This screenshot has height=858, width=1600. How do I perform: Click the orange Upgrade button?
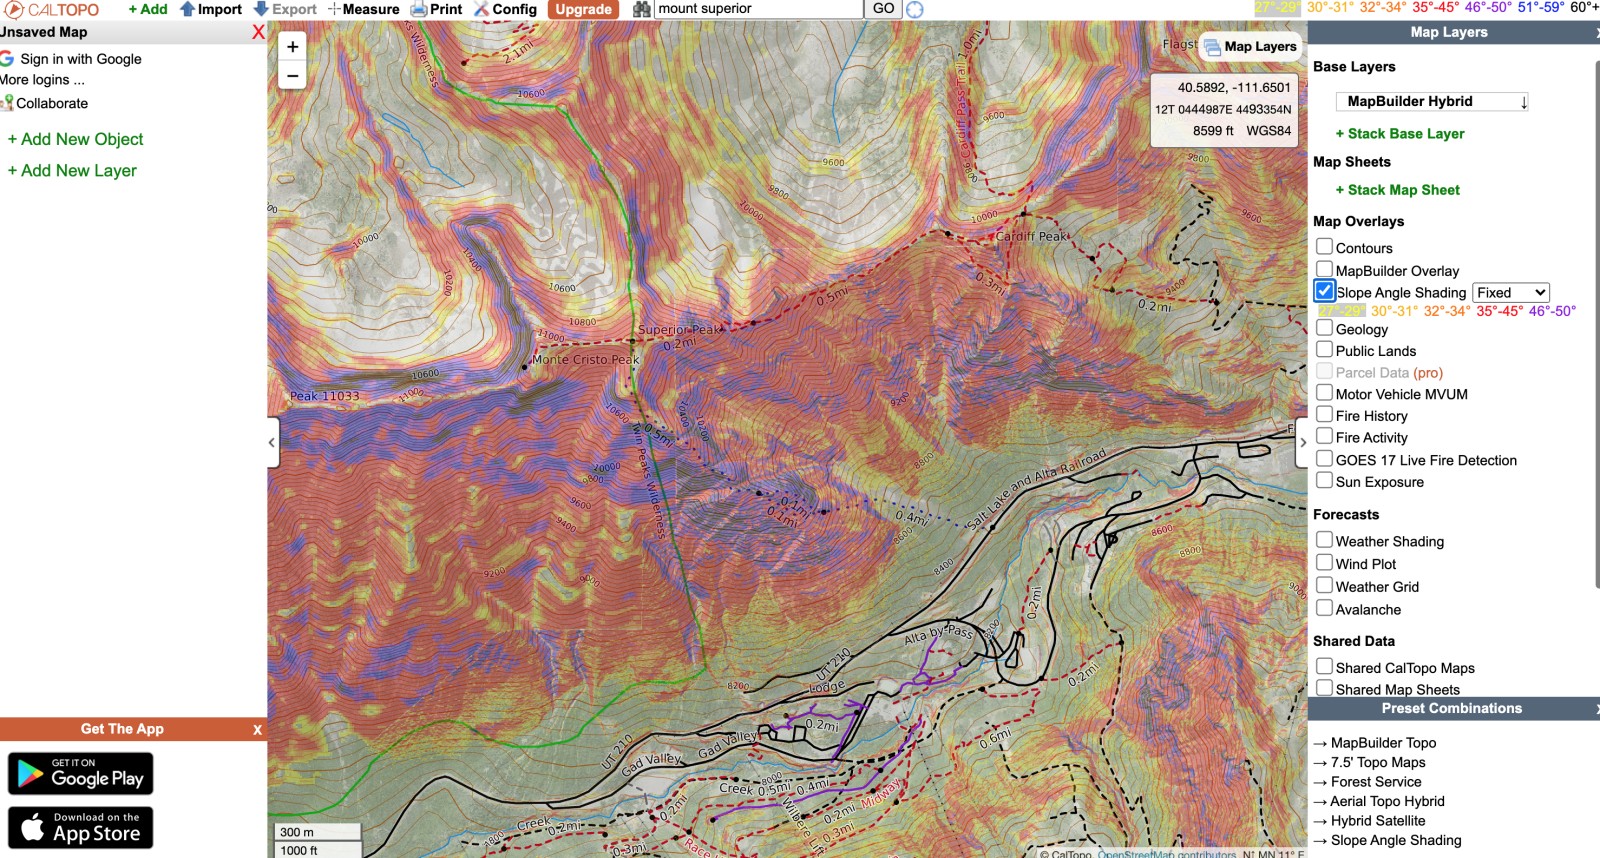(583, 9)
